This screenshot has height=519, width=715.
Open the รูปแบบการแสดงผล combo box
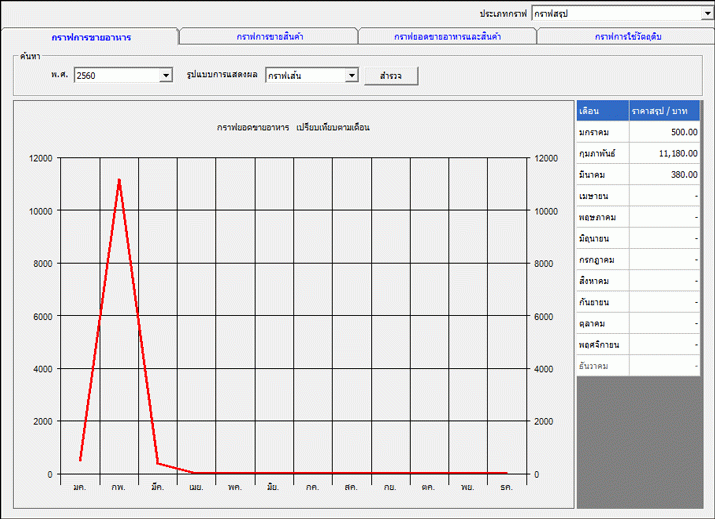351,75
